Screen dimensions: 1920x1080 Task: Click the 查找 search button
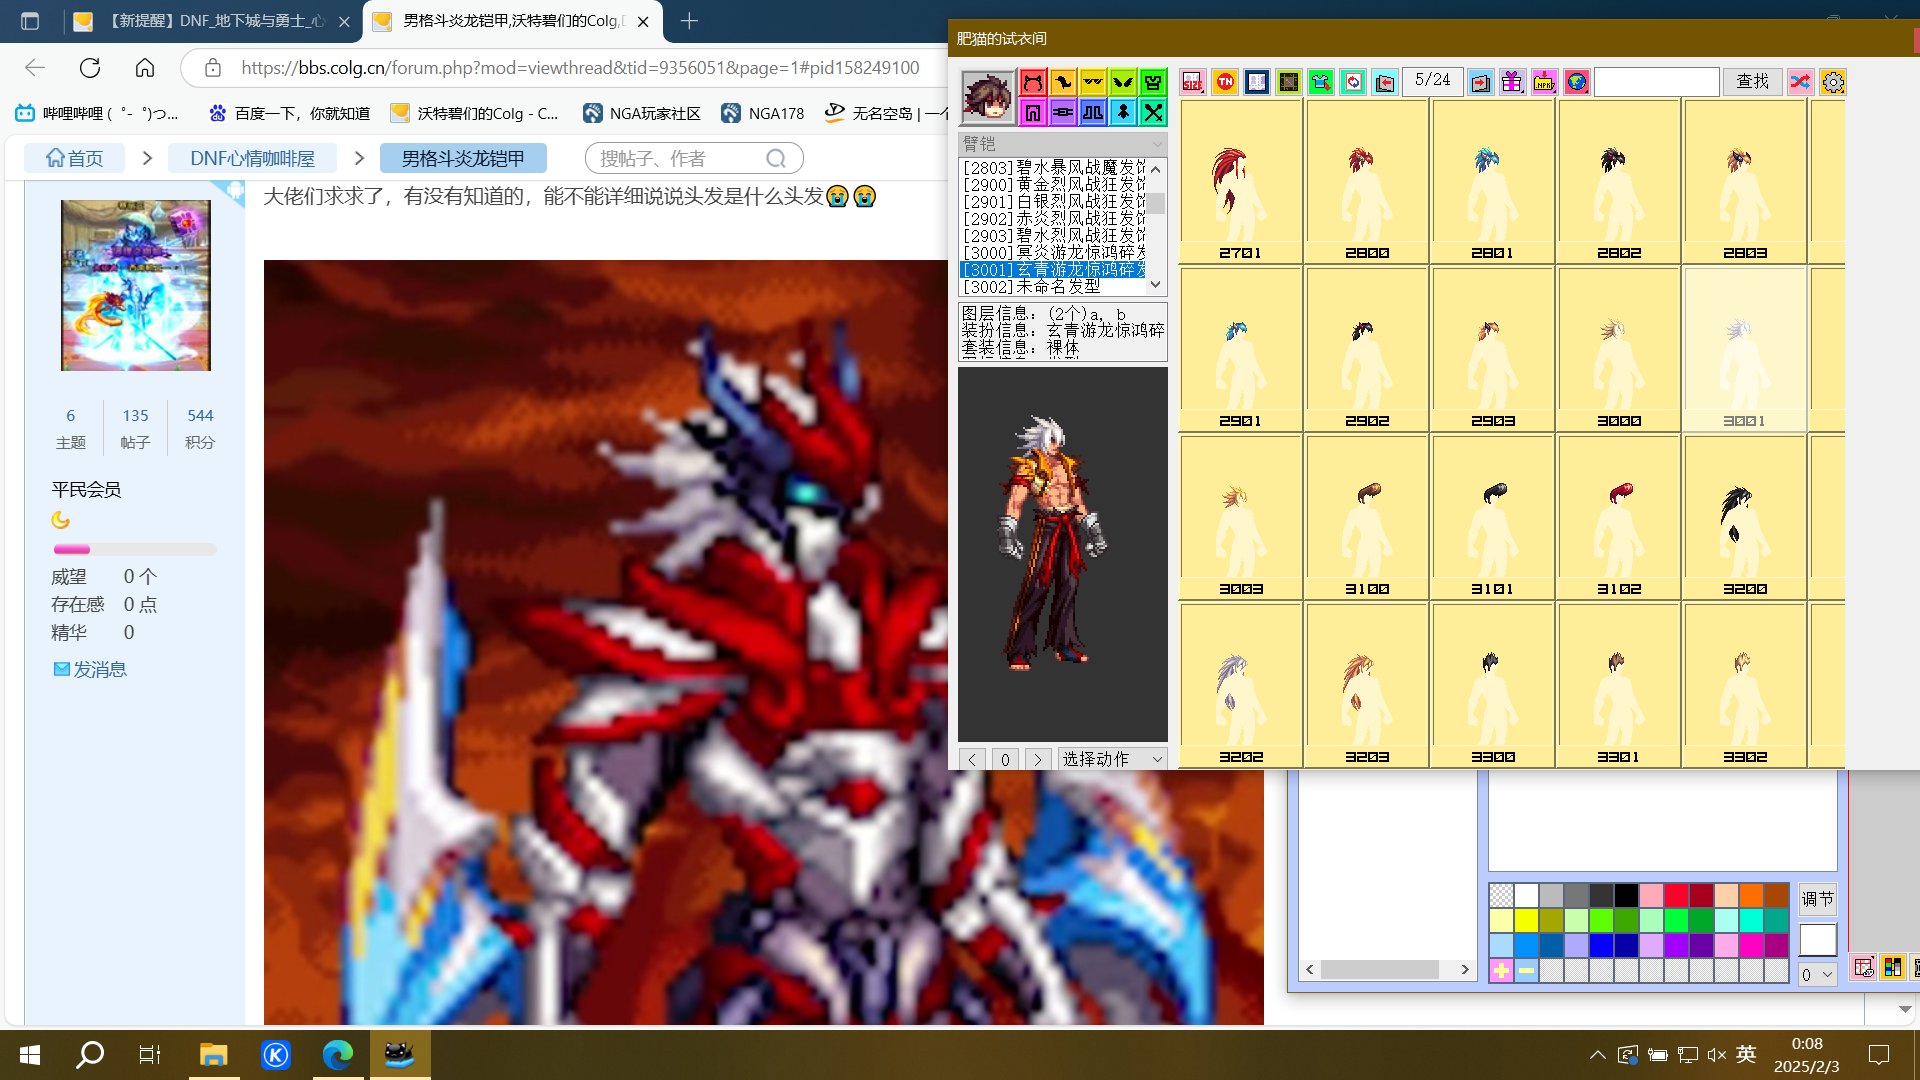coord(1752,81)
